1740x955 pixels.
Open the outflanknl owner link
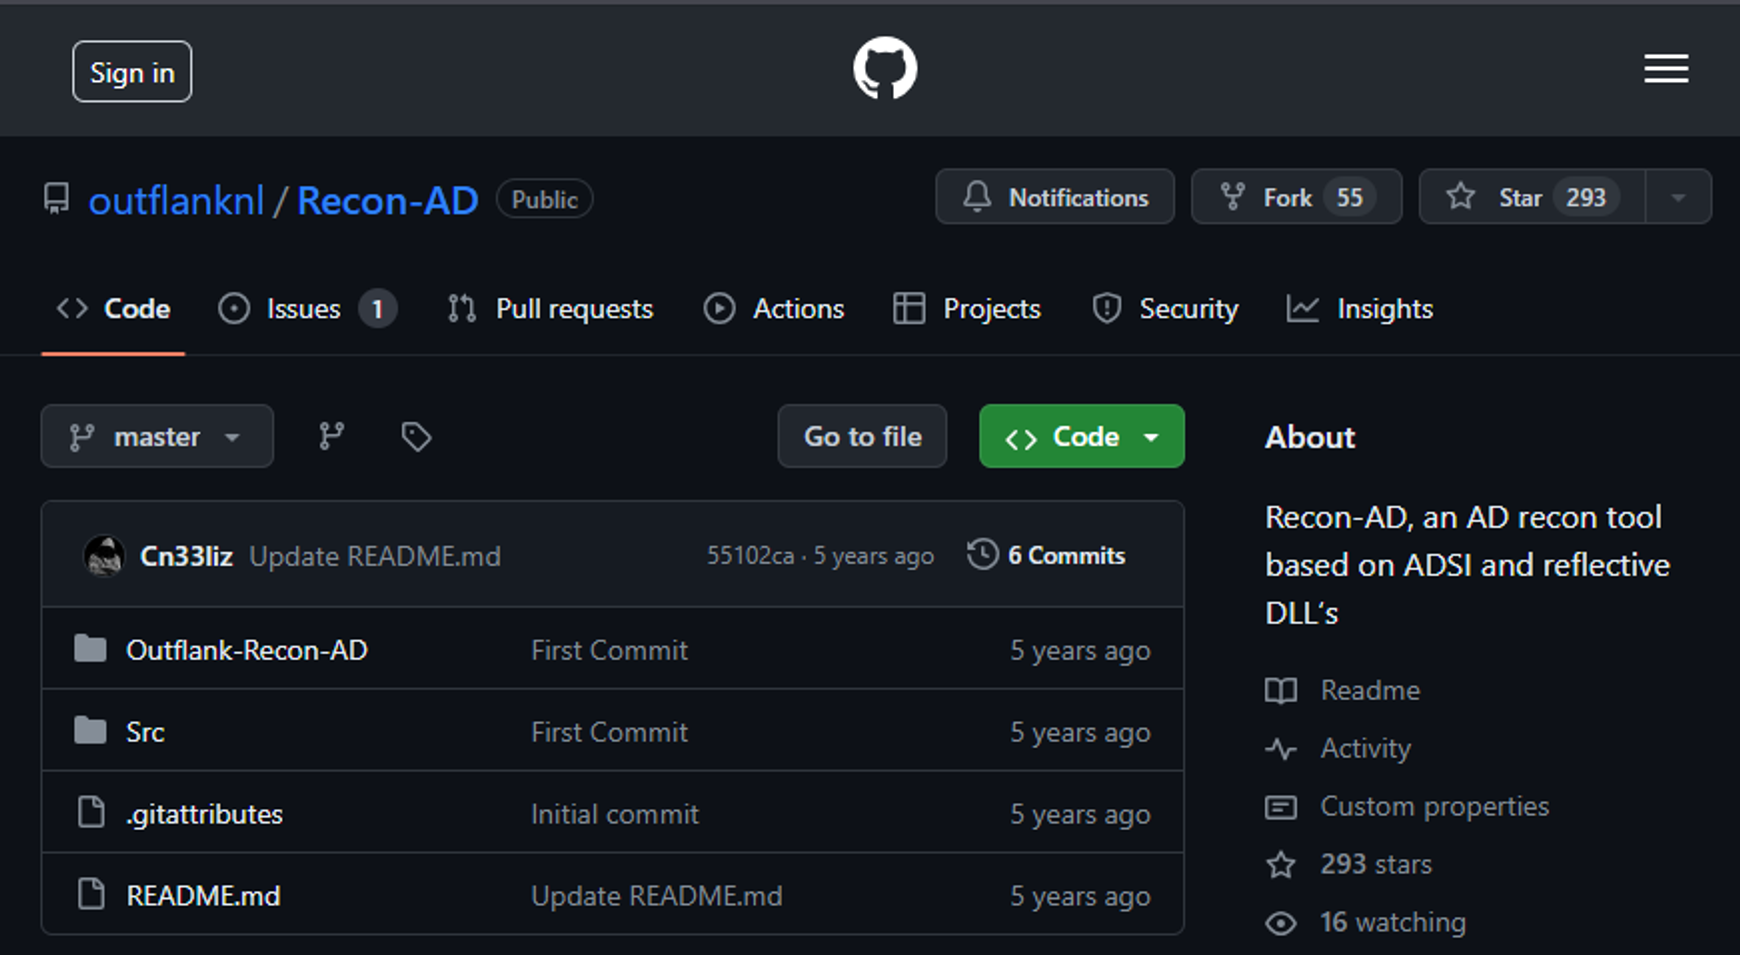pyautogui.click(x=176, y=201)
